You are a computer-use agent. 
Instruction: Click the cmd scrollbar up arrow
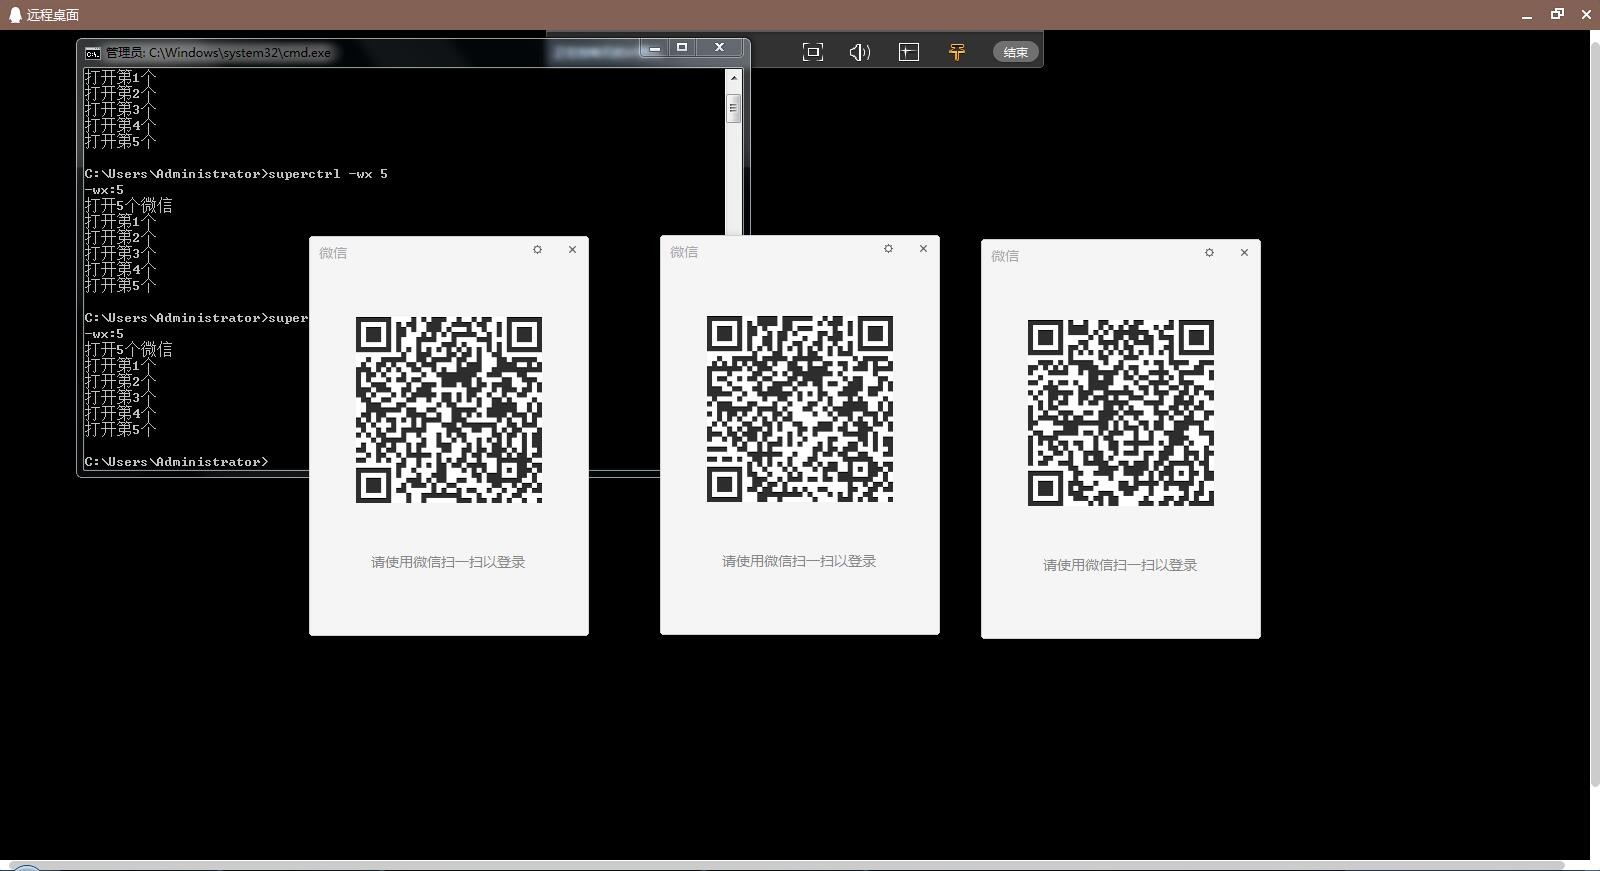pos(734,77)
